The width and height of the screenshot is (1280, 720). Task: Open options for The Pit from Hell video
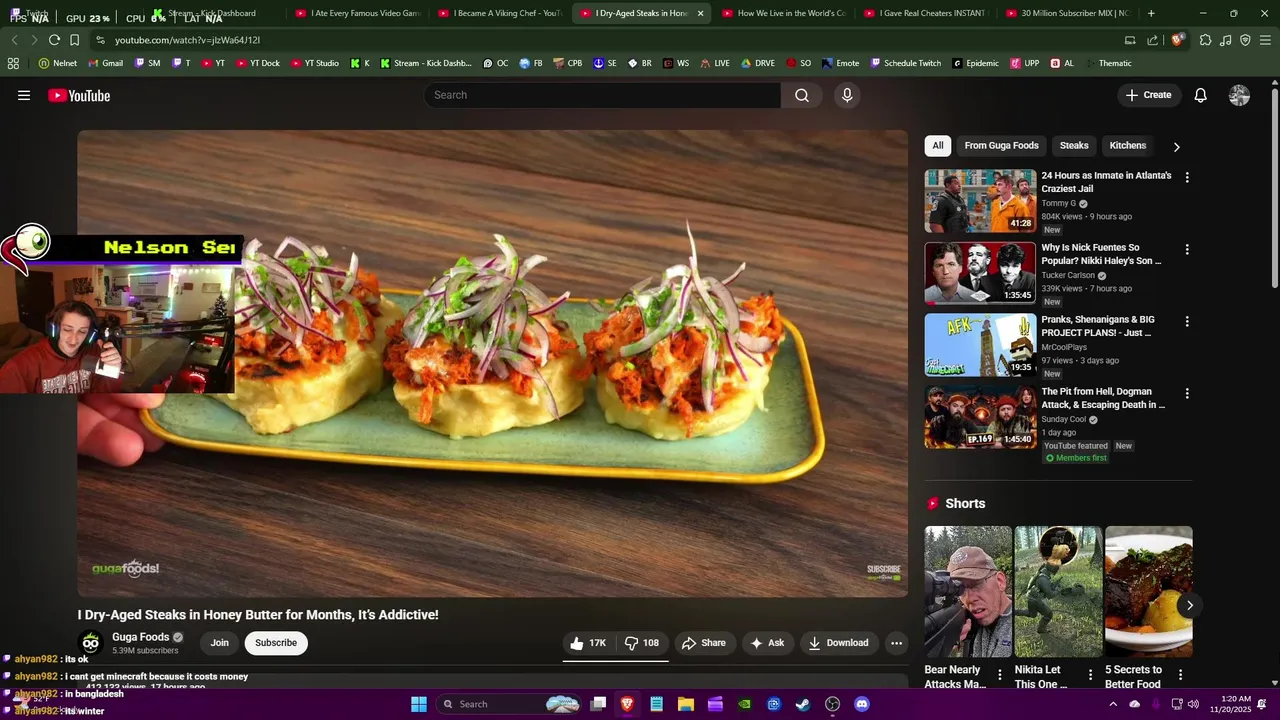point(1187,393)
